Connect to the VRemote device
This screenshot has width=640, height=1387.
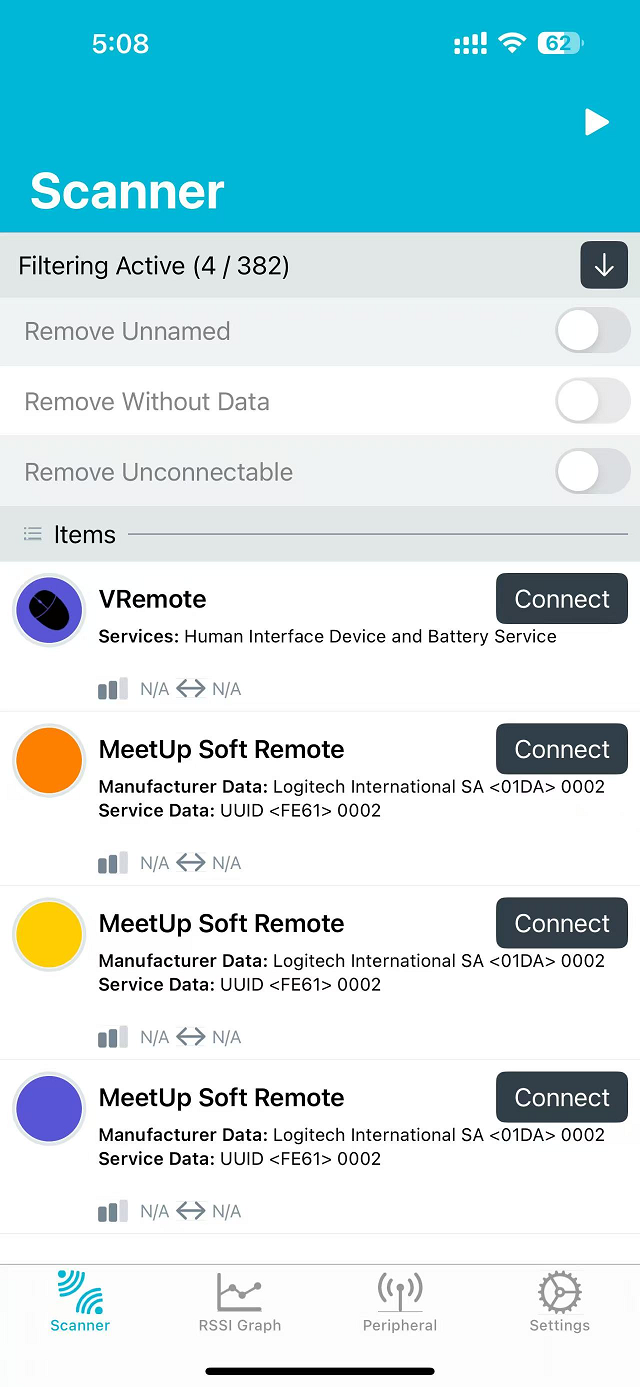pos(561,599)
